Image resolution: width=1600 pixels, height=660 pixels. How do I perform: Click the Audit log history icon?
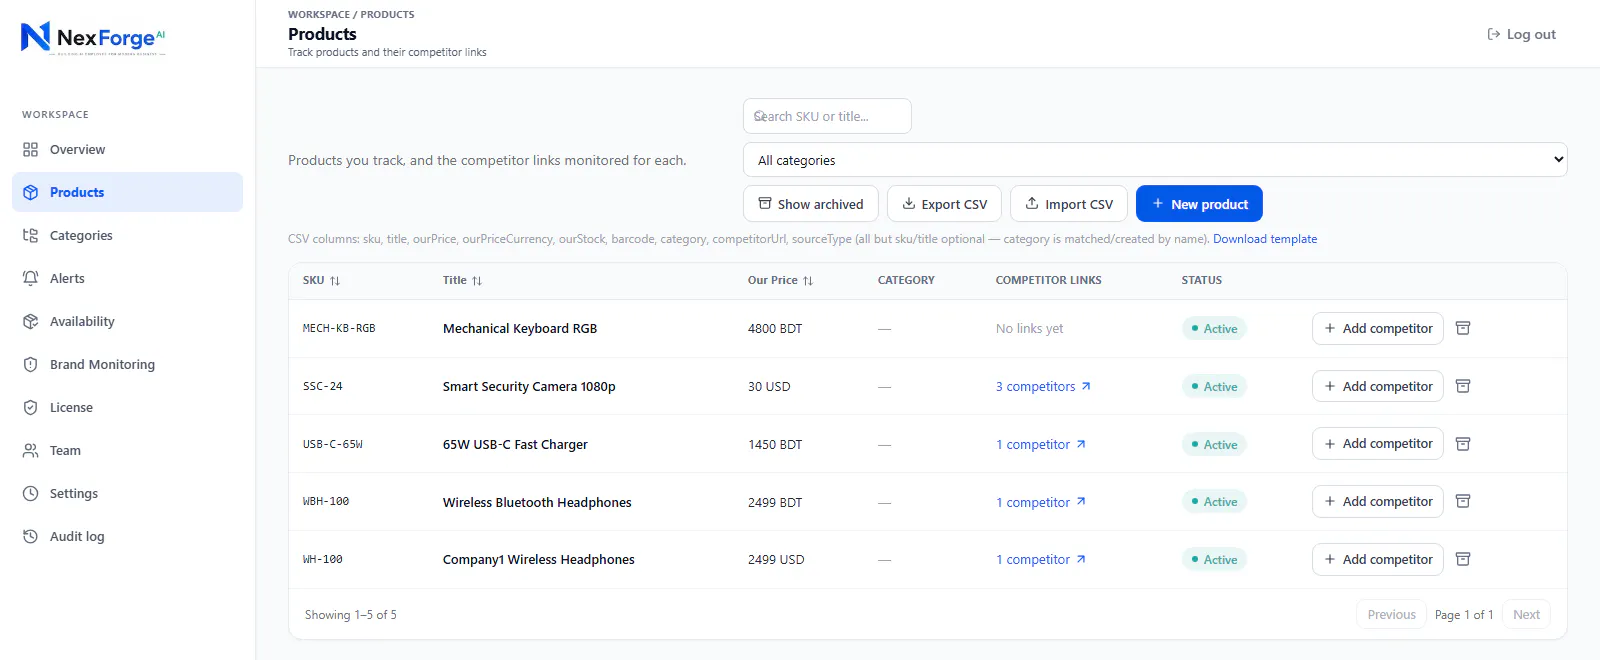[30, 537]
